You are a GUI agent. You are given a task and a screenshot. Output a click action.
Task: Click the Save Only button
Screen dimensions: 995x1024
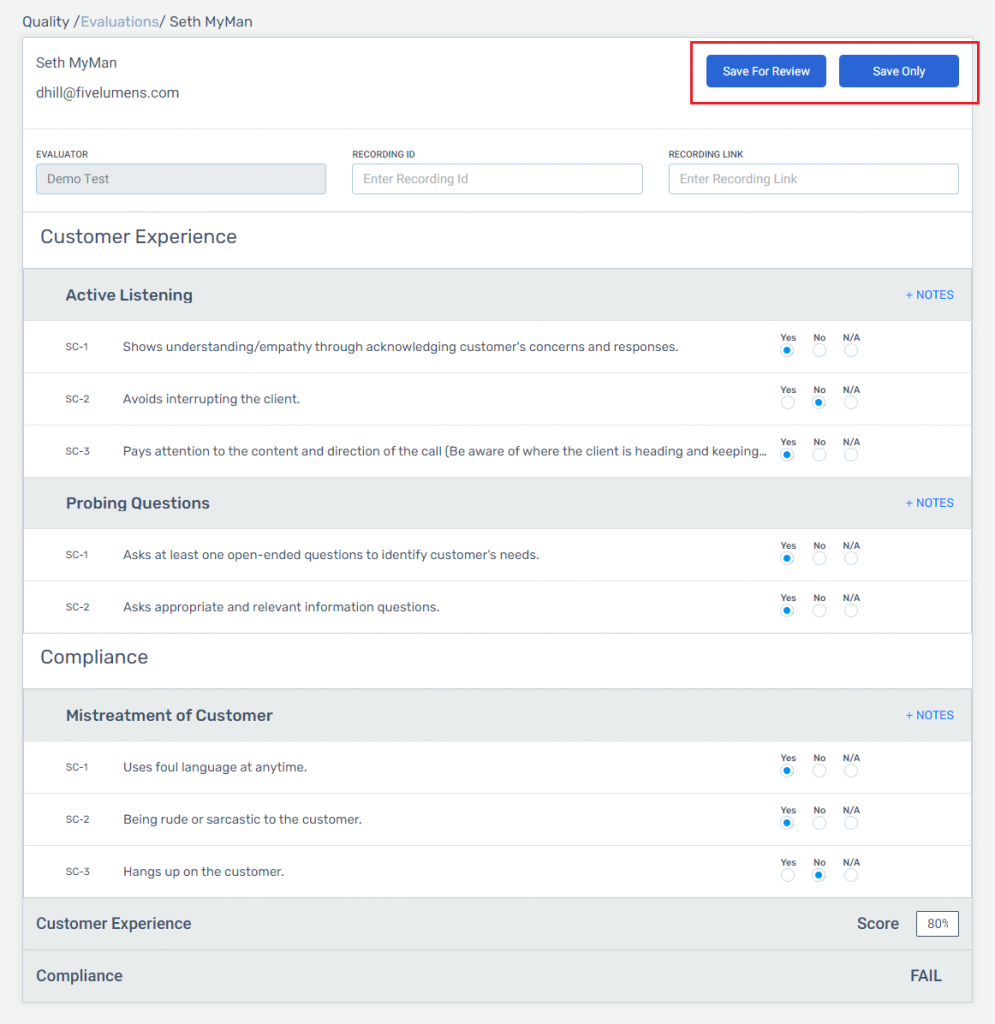coord(898,71)
